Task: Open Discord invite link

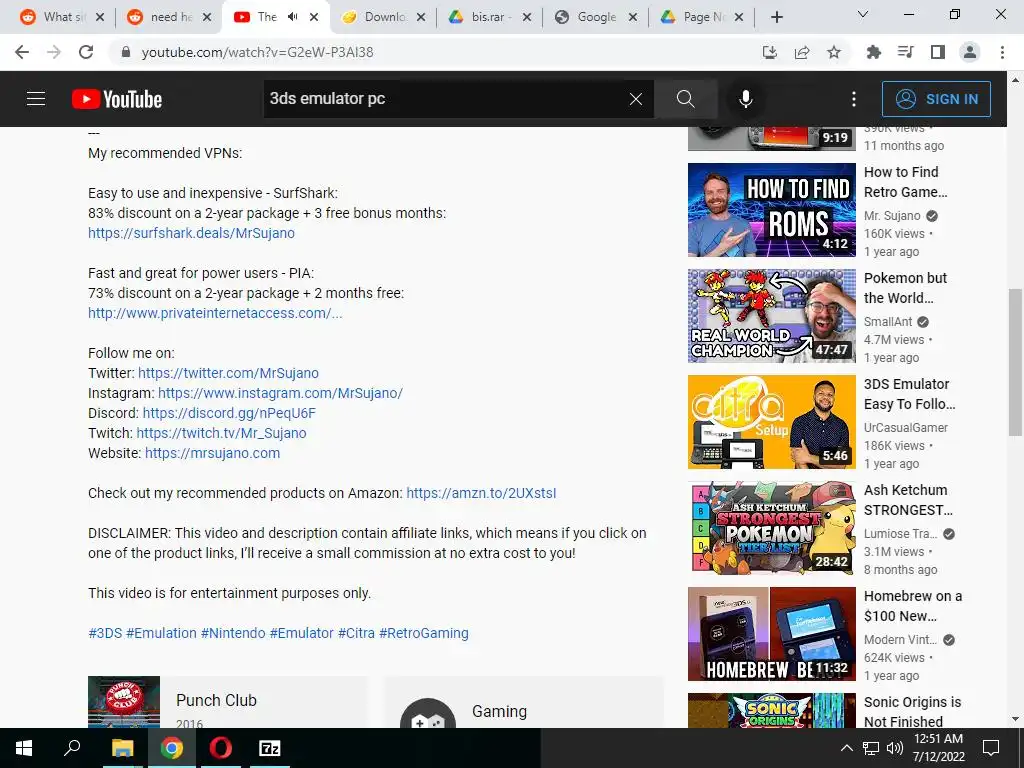Action: click(x=229, y=413)
